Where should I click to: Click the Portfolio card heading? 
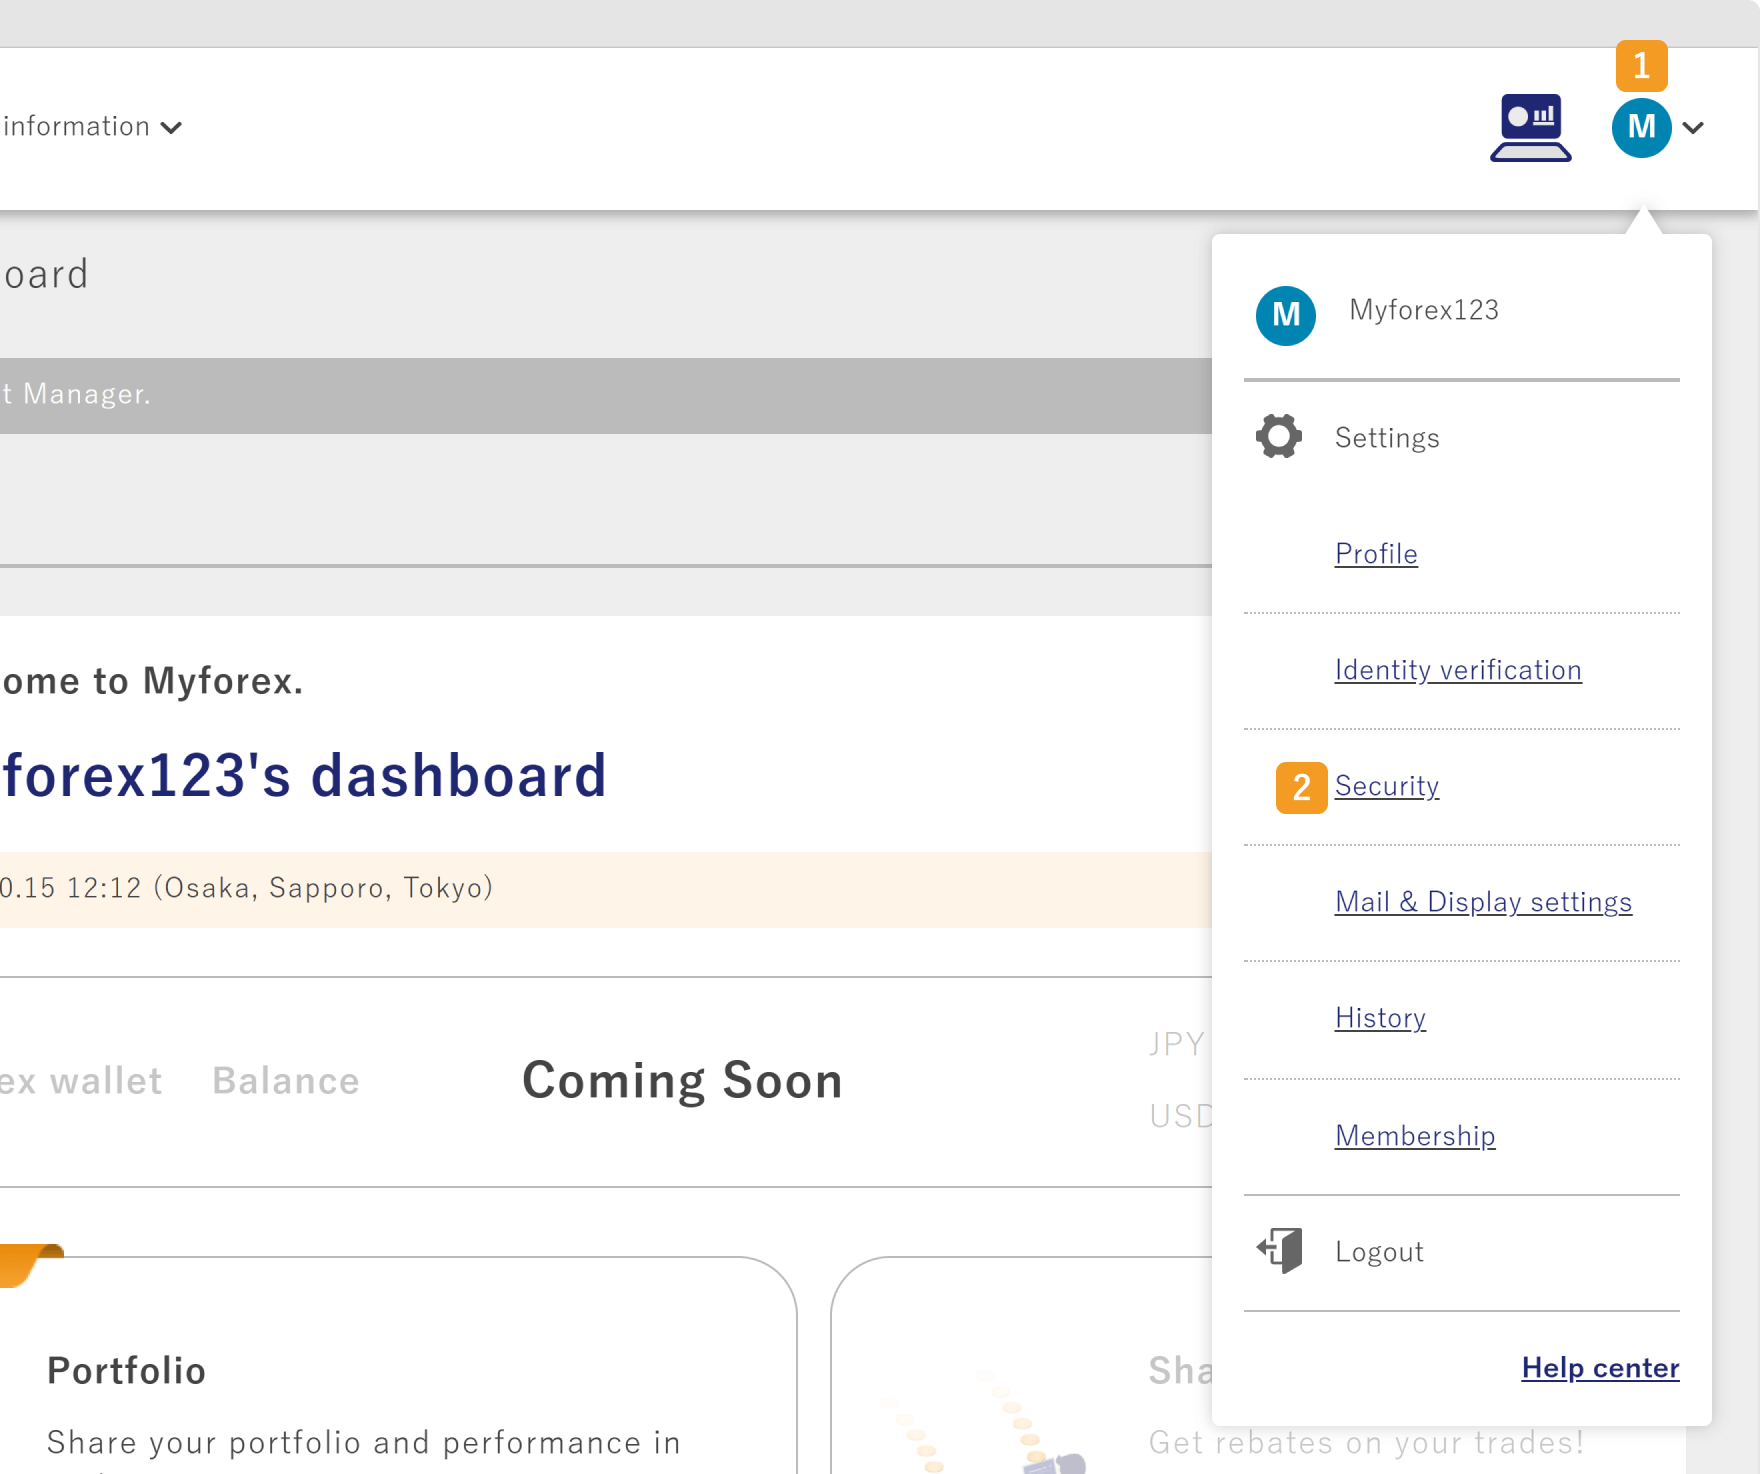[x=127, y=1371]
